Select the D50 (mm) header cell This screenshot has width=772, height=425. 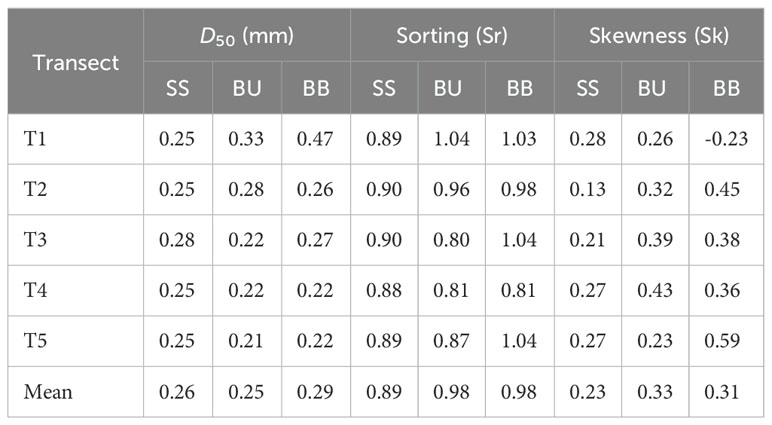pos(247,36)
